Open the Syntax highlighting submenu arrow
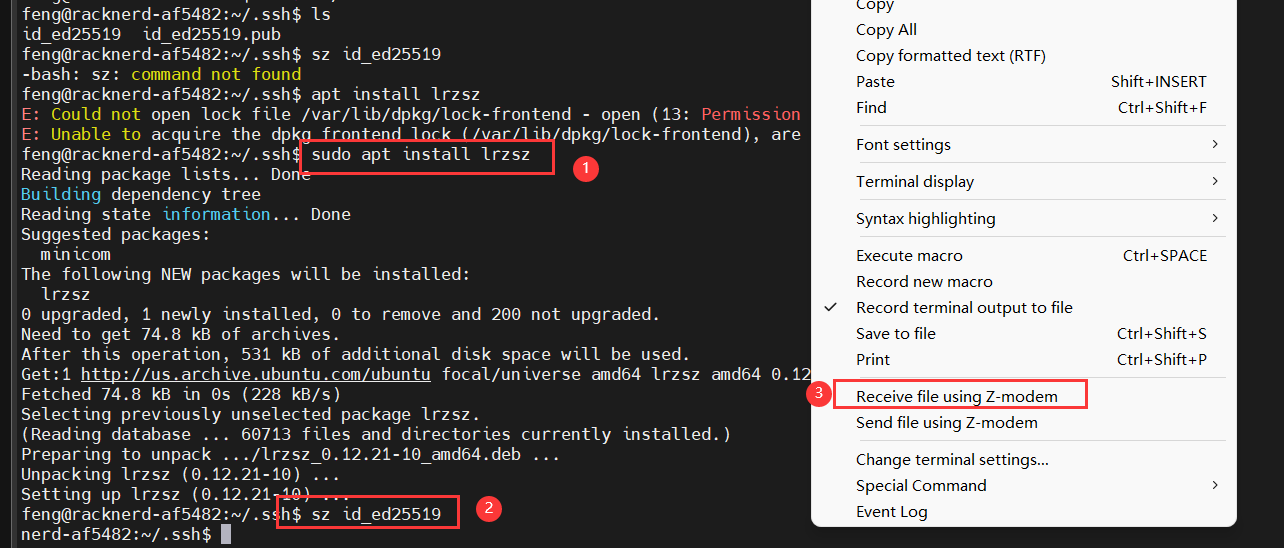This screenshot has height=548, width=1284. (x=1215, y=219)
